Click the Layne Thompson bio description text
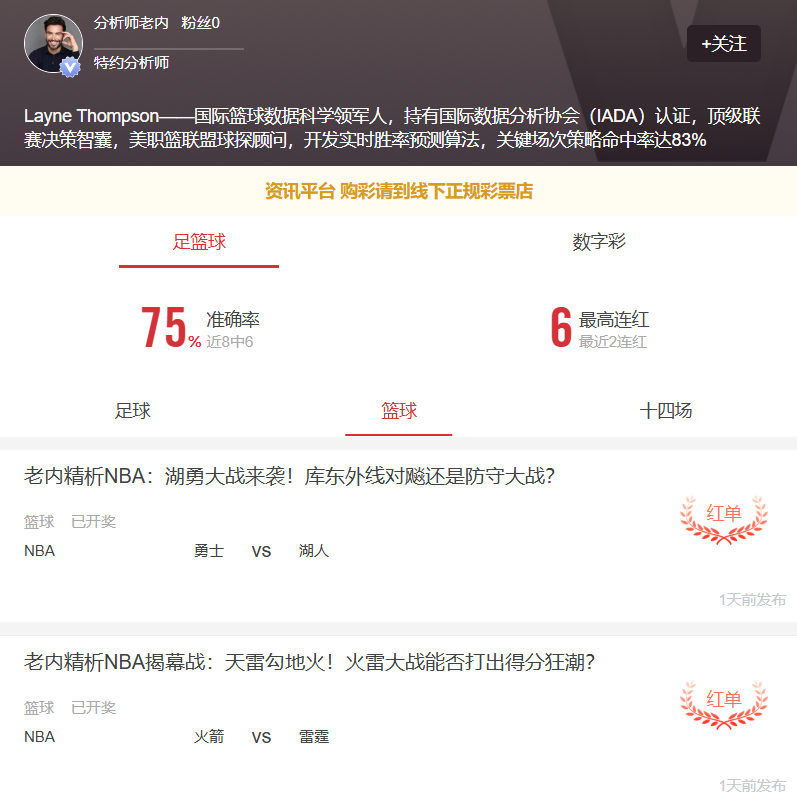Image resolution: width=797 pixels, height=793 pixels. (392, 128)
